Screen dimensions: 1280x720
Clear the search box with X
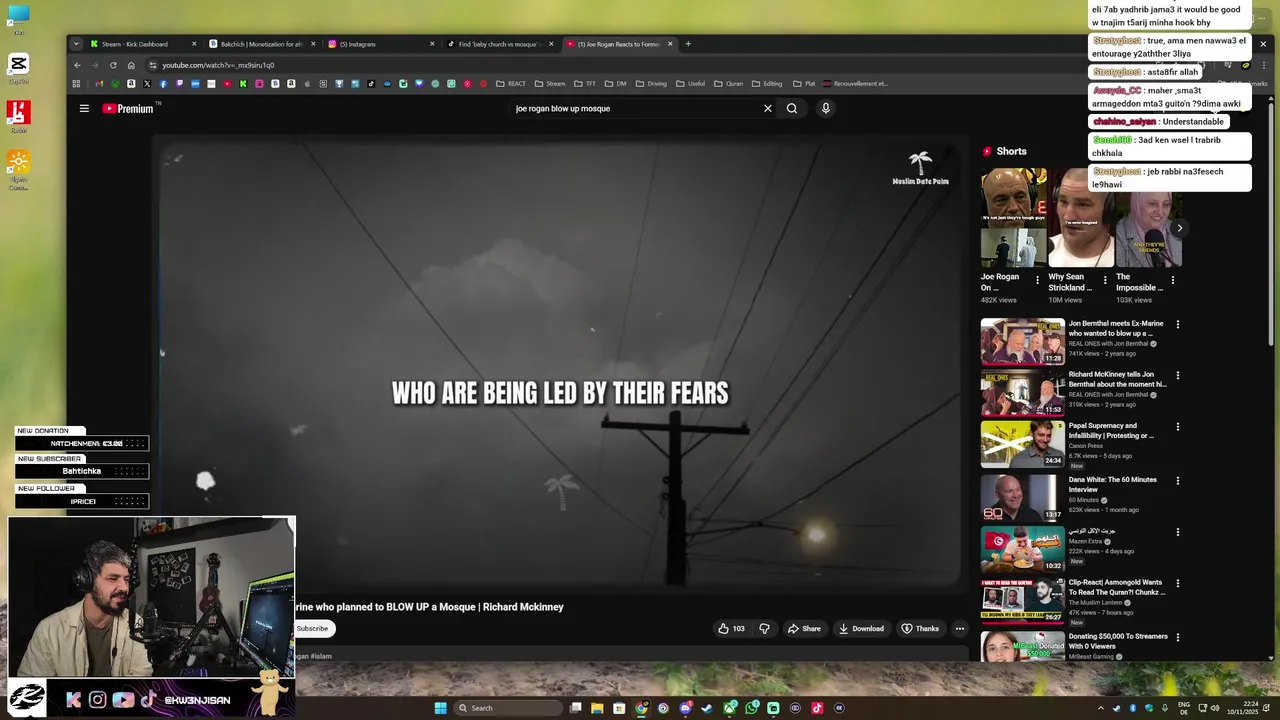(x=768, y=108)
